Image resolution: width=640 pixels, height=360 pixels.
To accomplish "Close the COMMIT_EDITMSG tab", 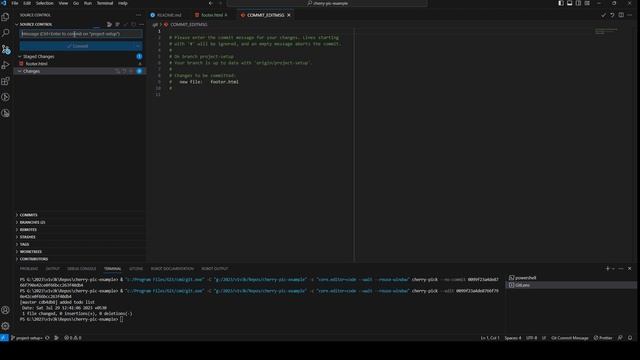I will point(289,15).
